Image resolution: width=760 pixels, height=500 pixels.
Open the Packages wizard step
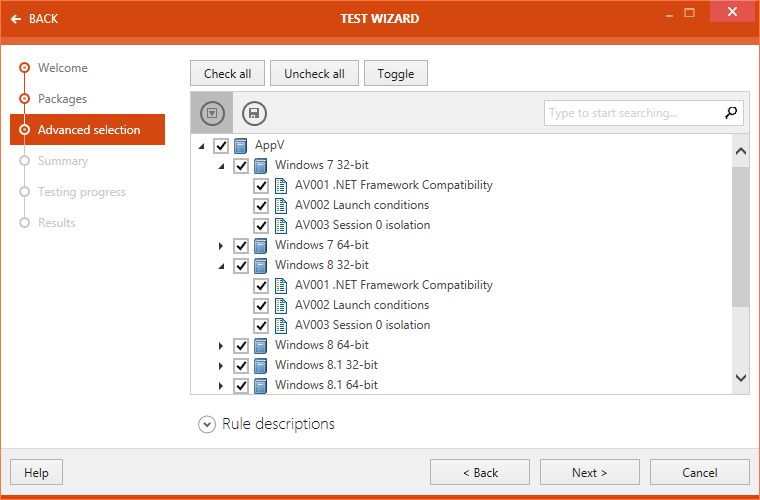pos(62,99)
